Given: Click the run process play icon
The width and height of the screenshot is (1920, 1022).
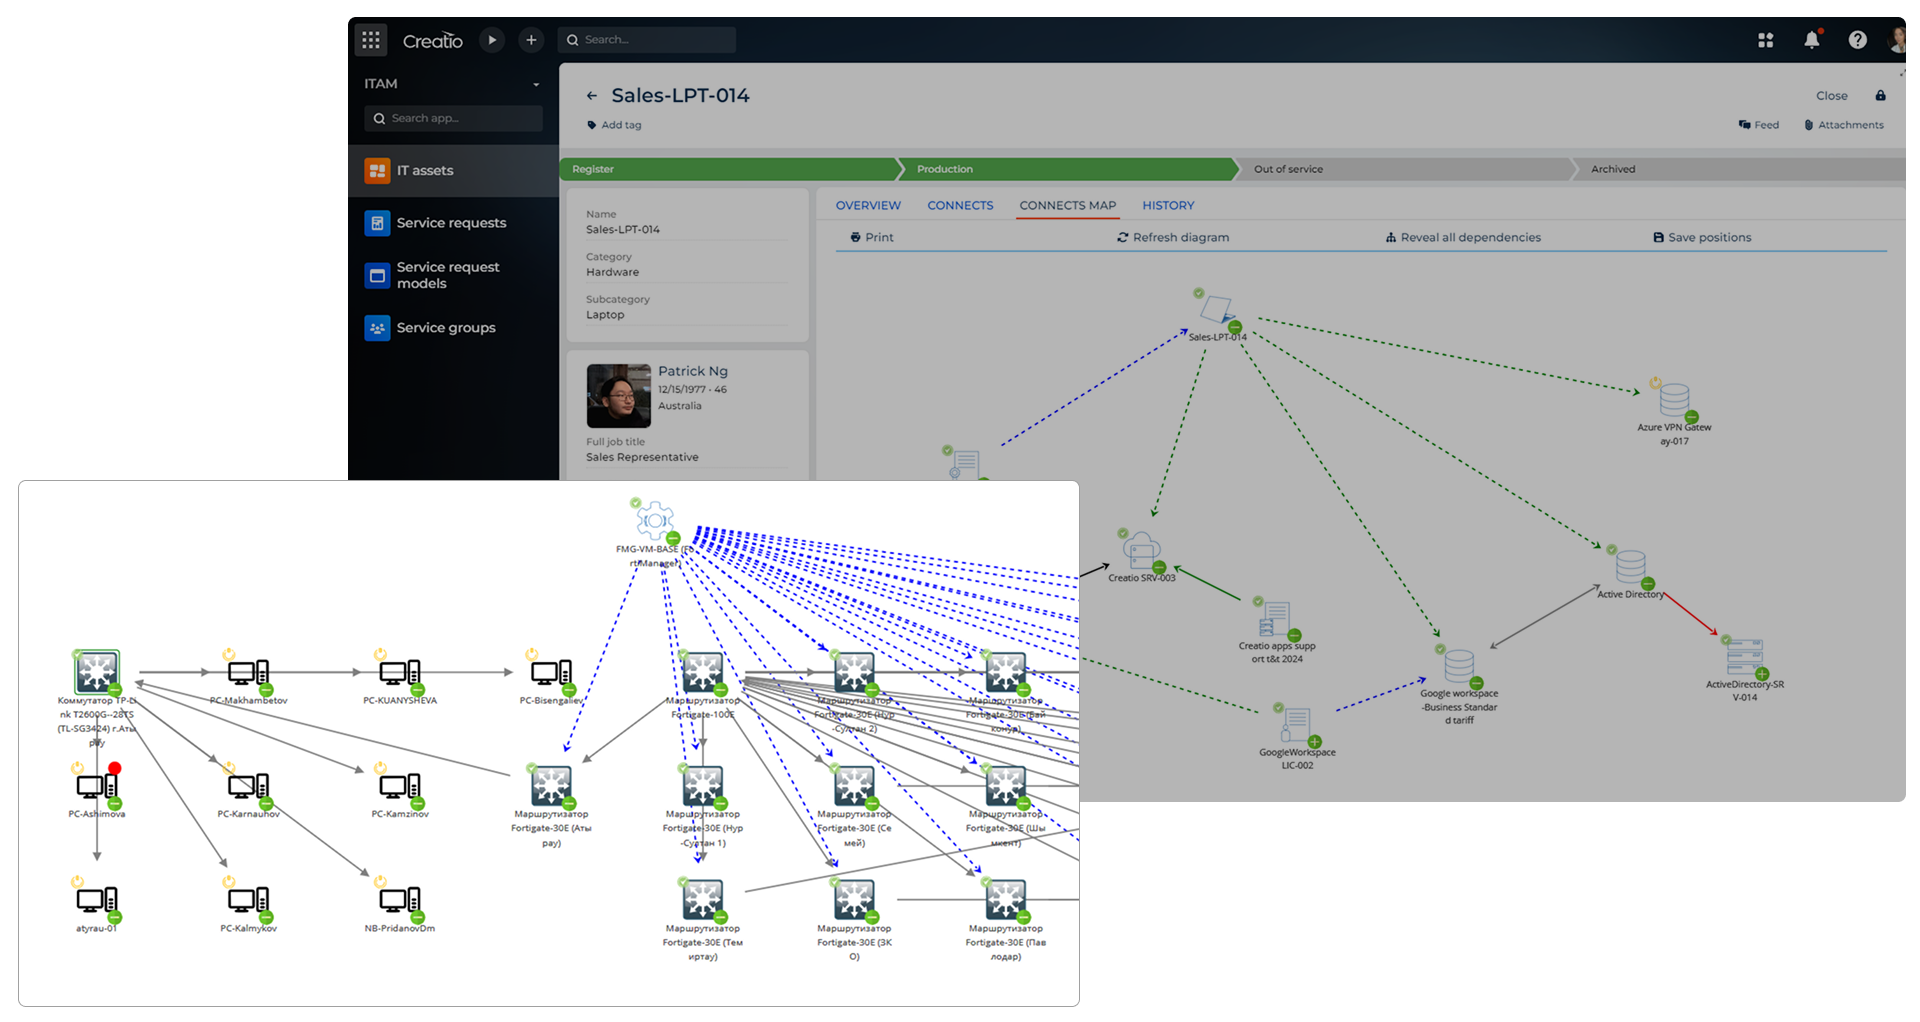Looking at the screenshot, I should (x=492, y=40).
